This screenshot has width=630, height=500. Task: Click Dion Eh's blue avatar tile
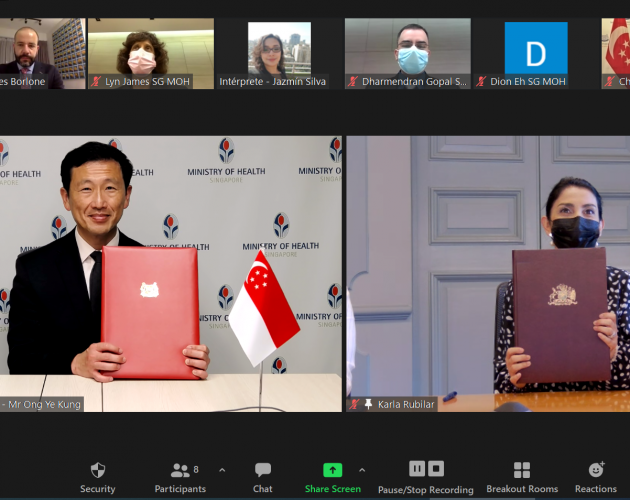[x=535, y=48]
